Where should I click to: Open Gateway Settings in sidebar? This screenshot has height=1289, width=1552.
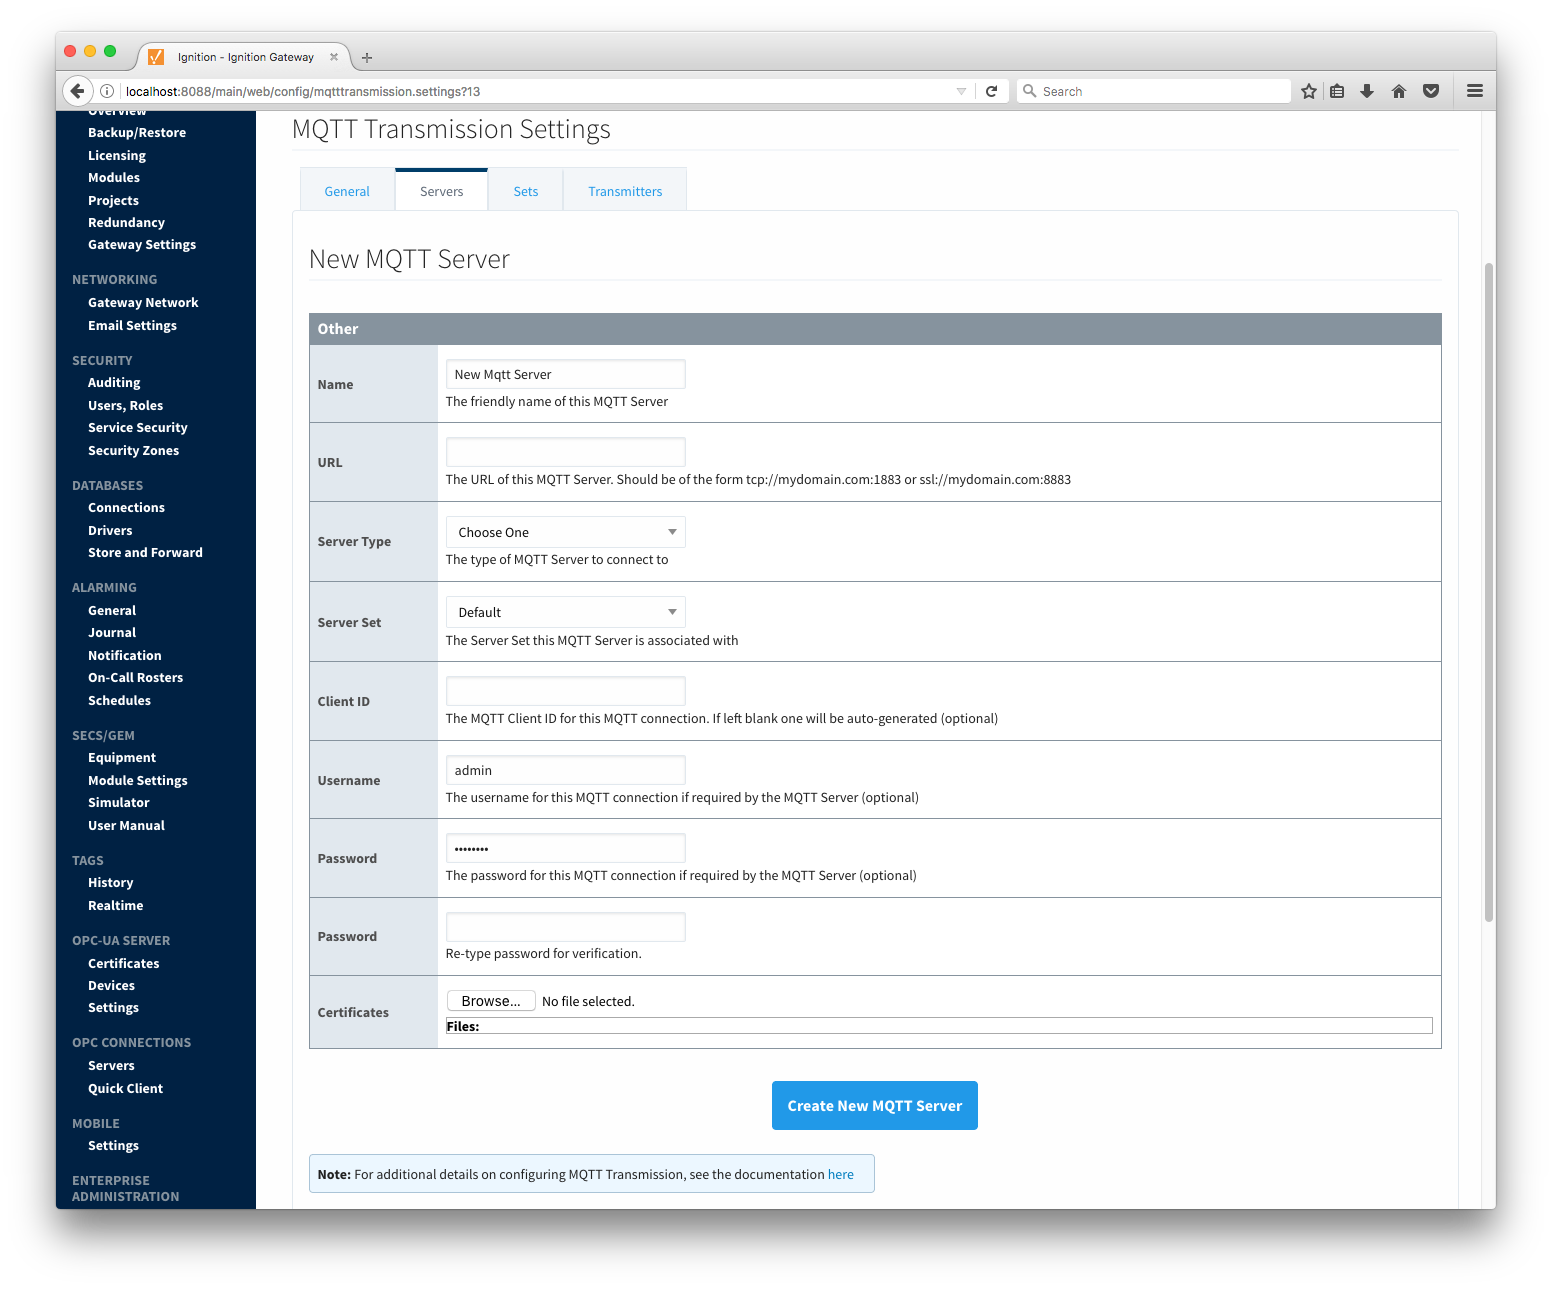click(142, 244)
